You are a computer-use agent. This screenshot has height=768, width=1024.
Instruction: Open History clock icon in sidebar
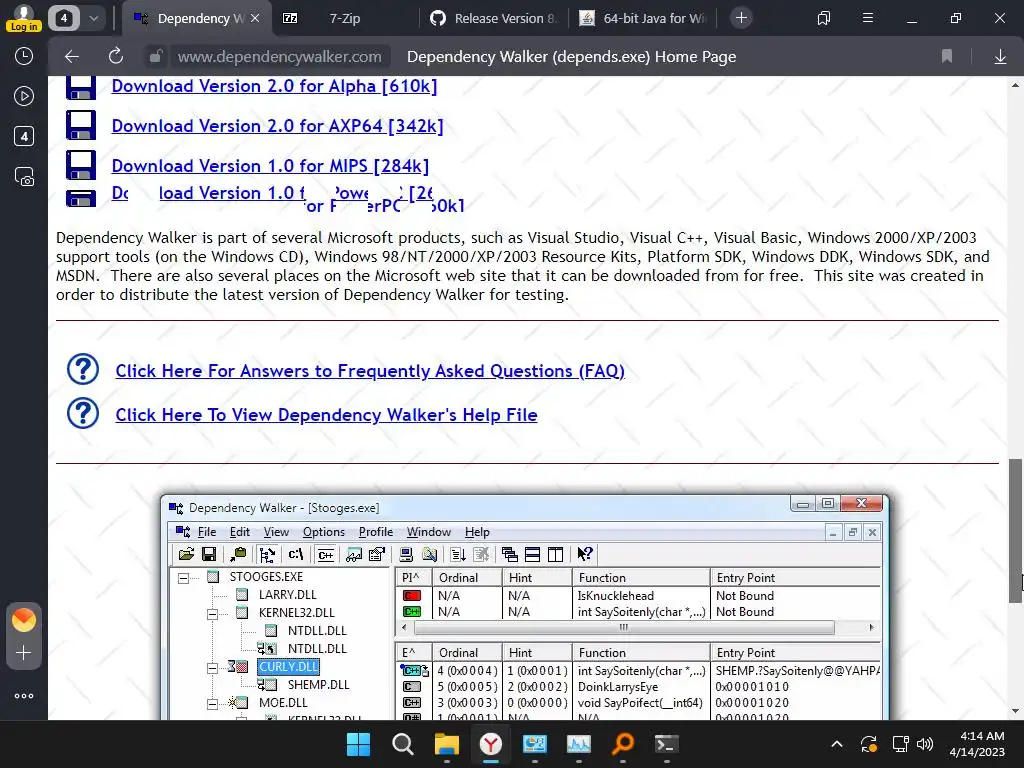pyautogui.click(x=24, y=56)
